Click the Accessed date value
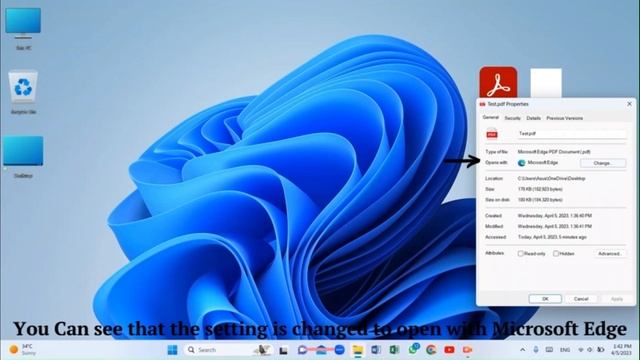Viewport: 640px width, 360px height. point(552,237)
